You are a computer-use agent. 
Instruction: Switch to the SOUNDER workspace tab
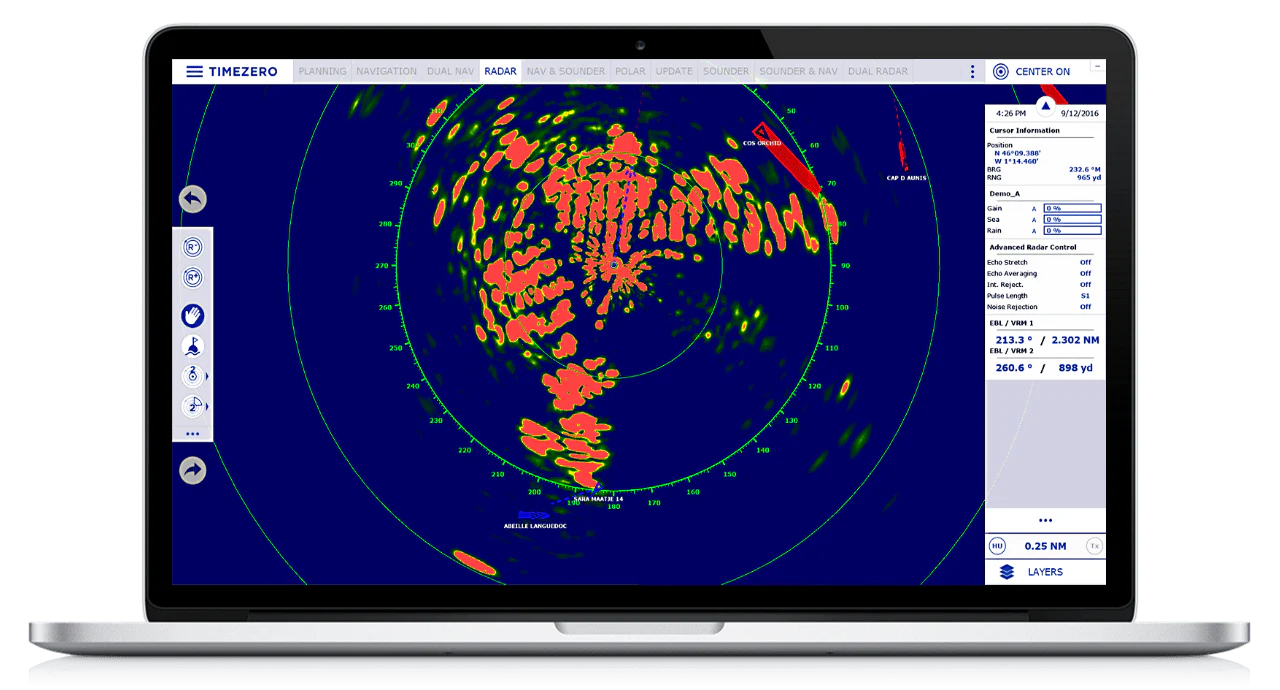pos(726,72)
